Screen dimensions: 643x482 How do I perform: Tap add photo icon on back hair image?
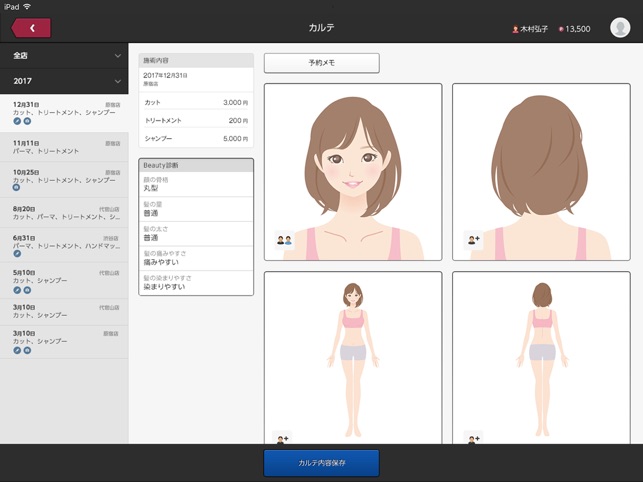[473, 241]
